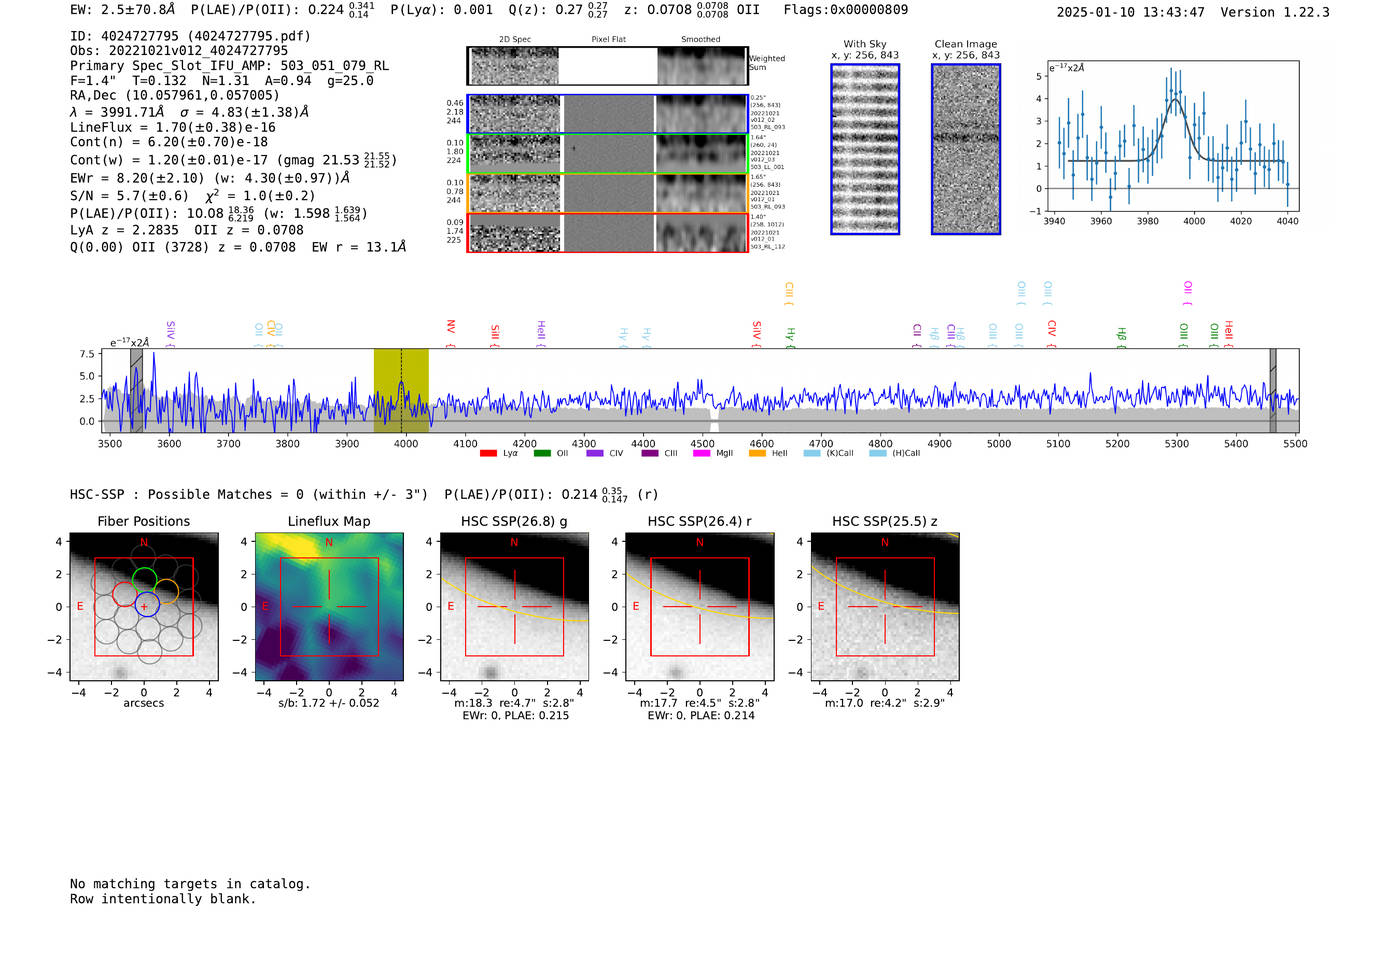Click the dark purple CIII legend swatch
Screen dimensions: 1400x953
click(650, 454)
